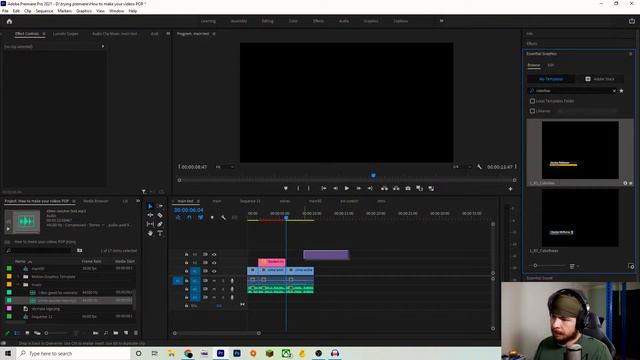Click the Adobe Stock button
Viewport: 640px width, 360px height.
(x=600, y=79)
